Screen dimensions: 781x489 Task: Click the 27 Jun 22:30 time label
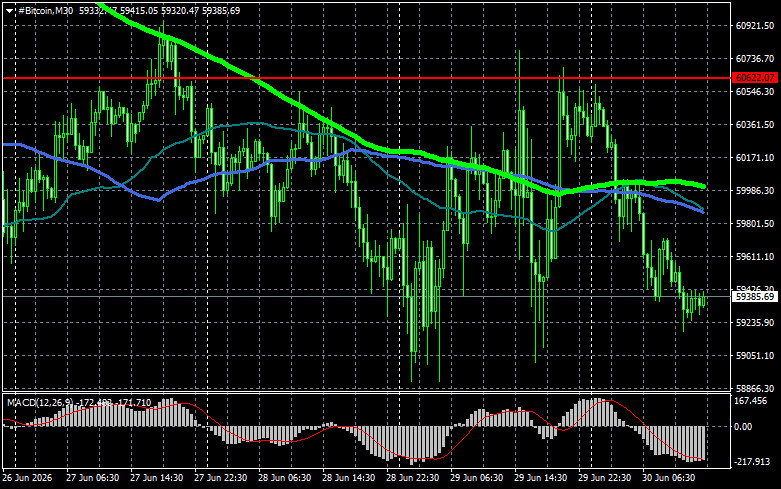[220, 478]
